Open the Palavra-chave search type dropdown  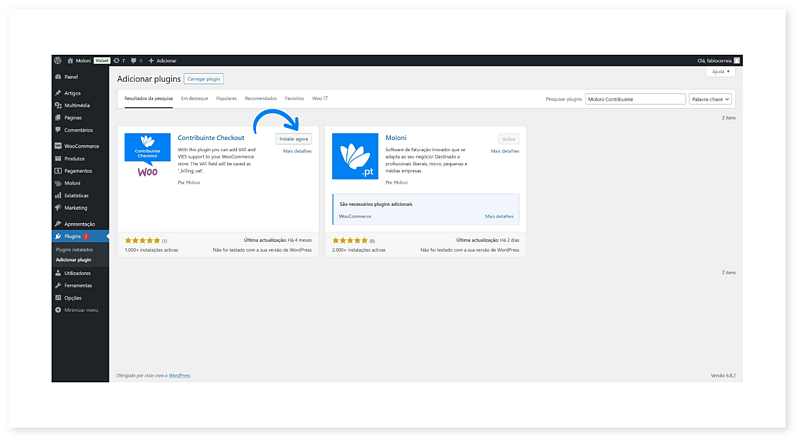(711, 99)
